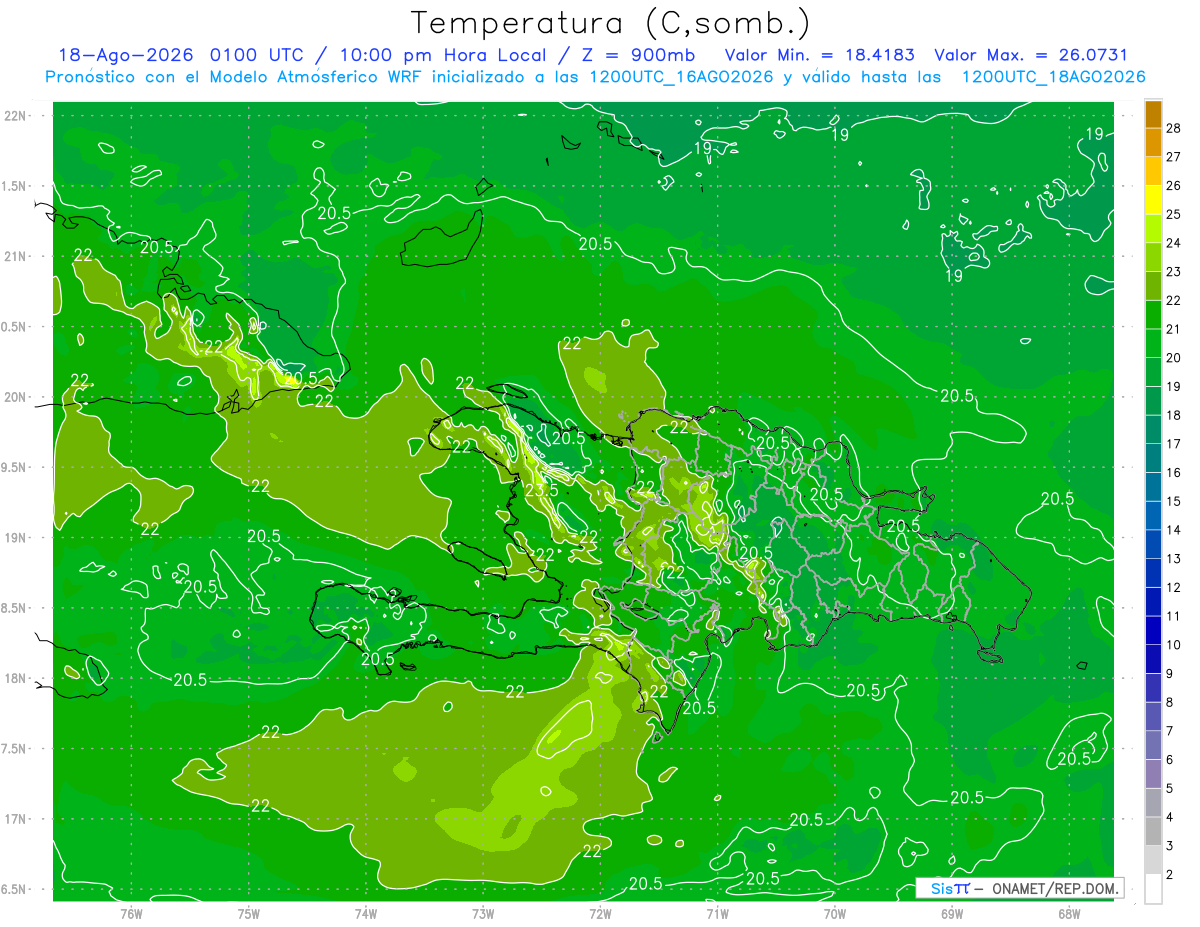Click the date text "18-Ago-2026"
Image resolution: width=1200 pixels, height=927 pixels.
tap(125, 55)
